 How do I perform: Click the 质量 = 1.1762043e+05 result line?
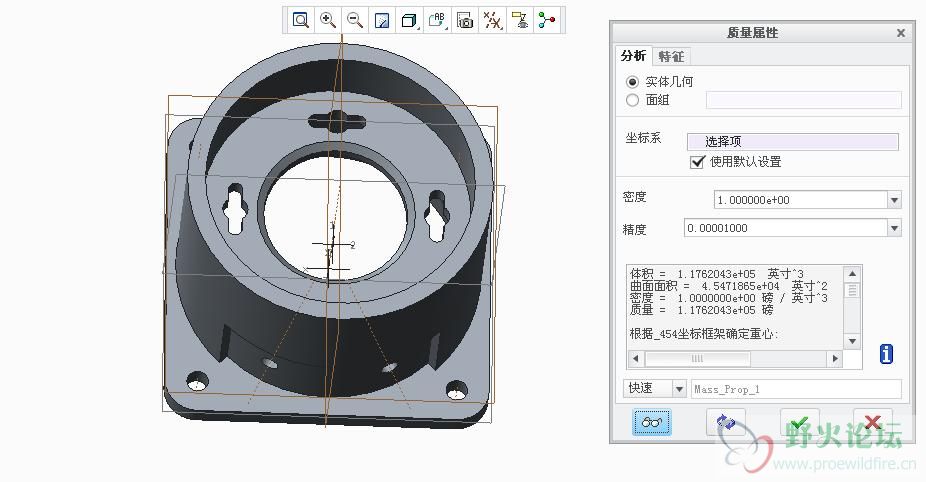pyautogui.click(x=701, y=310)
